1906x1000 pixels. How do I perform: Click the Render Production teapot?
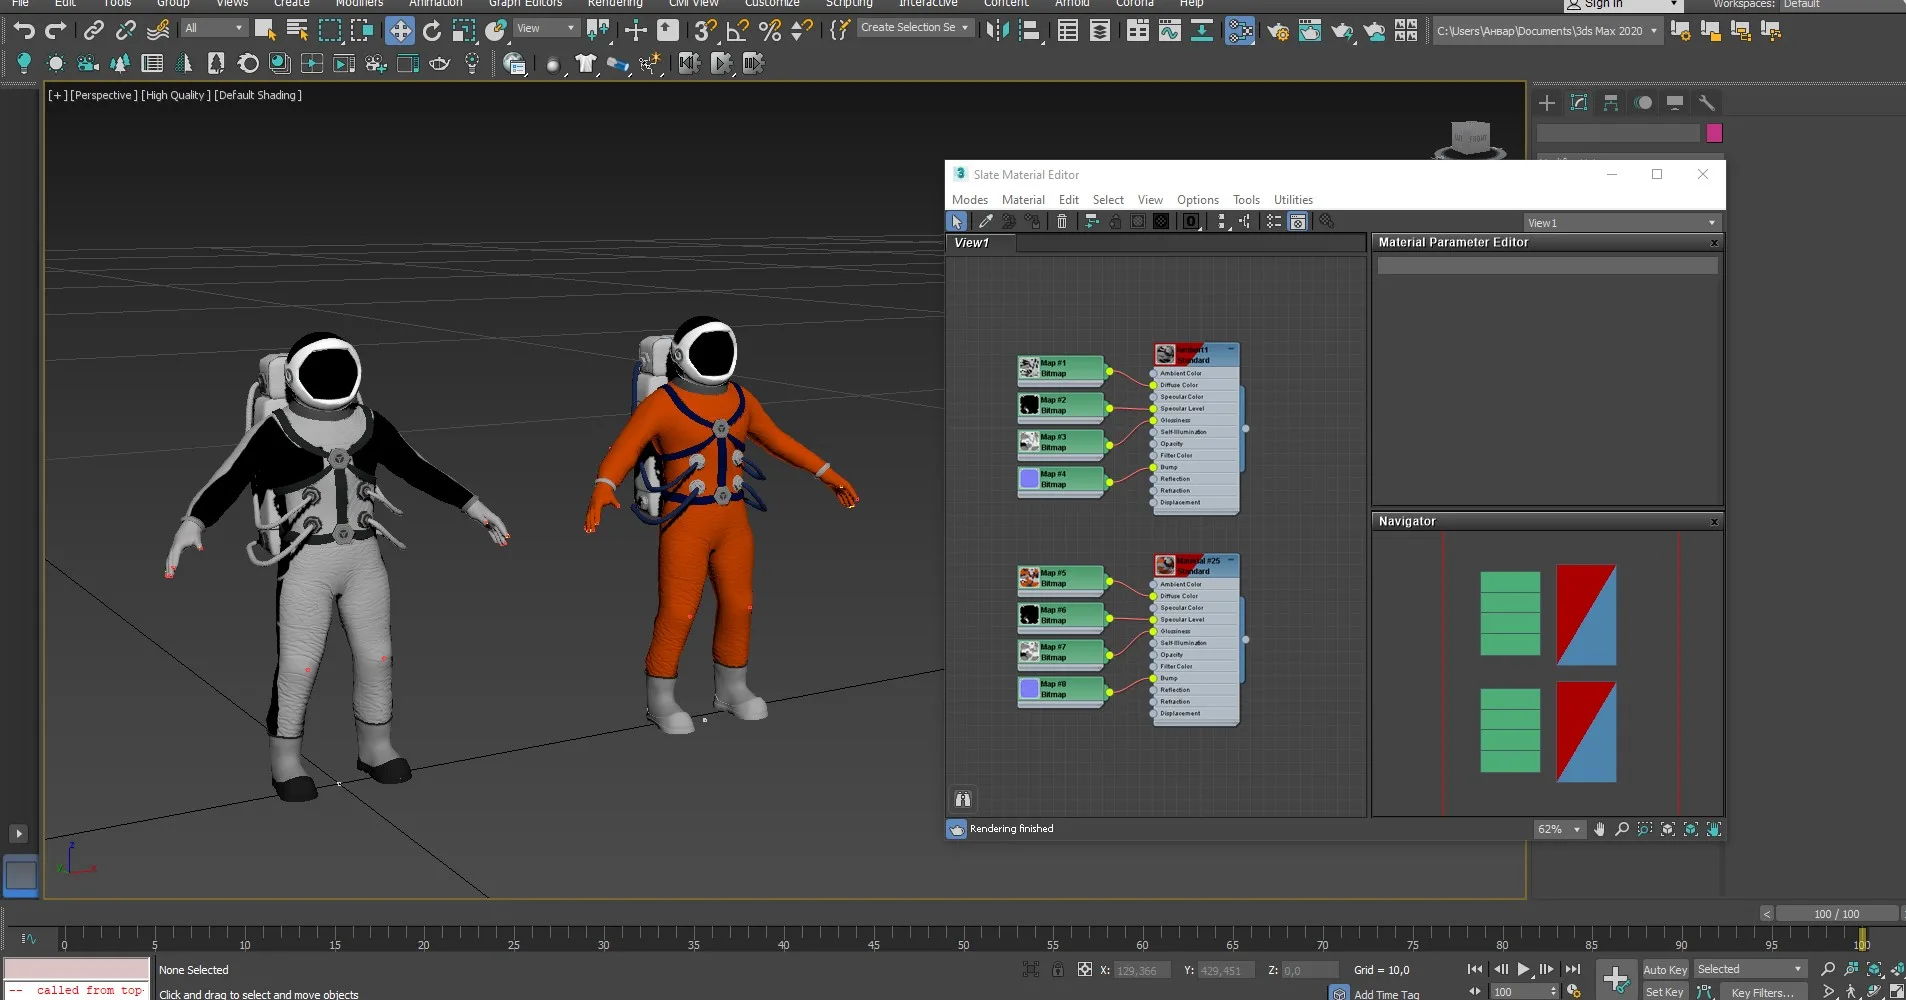pyautogui.click(x=1342, y=31)
